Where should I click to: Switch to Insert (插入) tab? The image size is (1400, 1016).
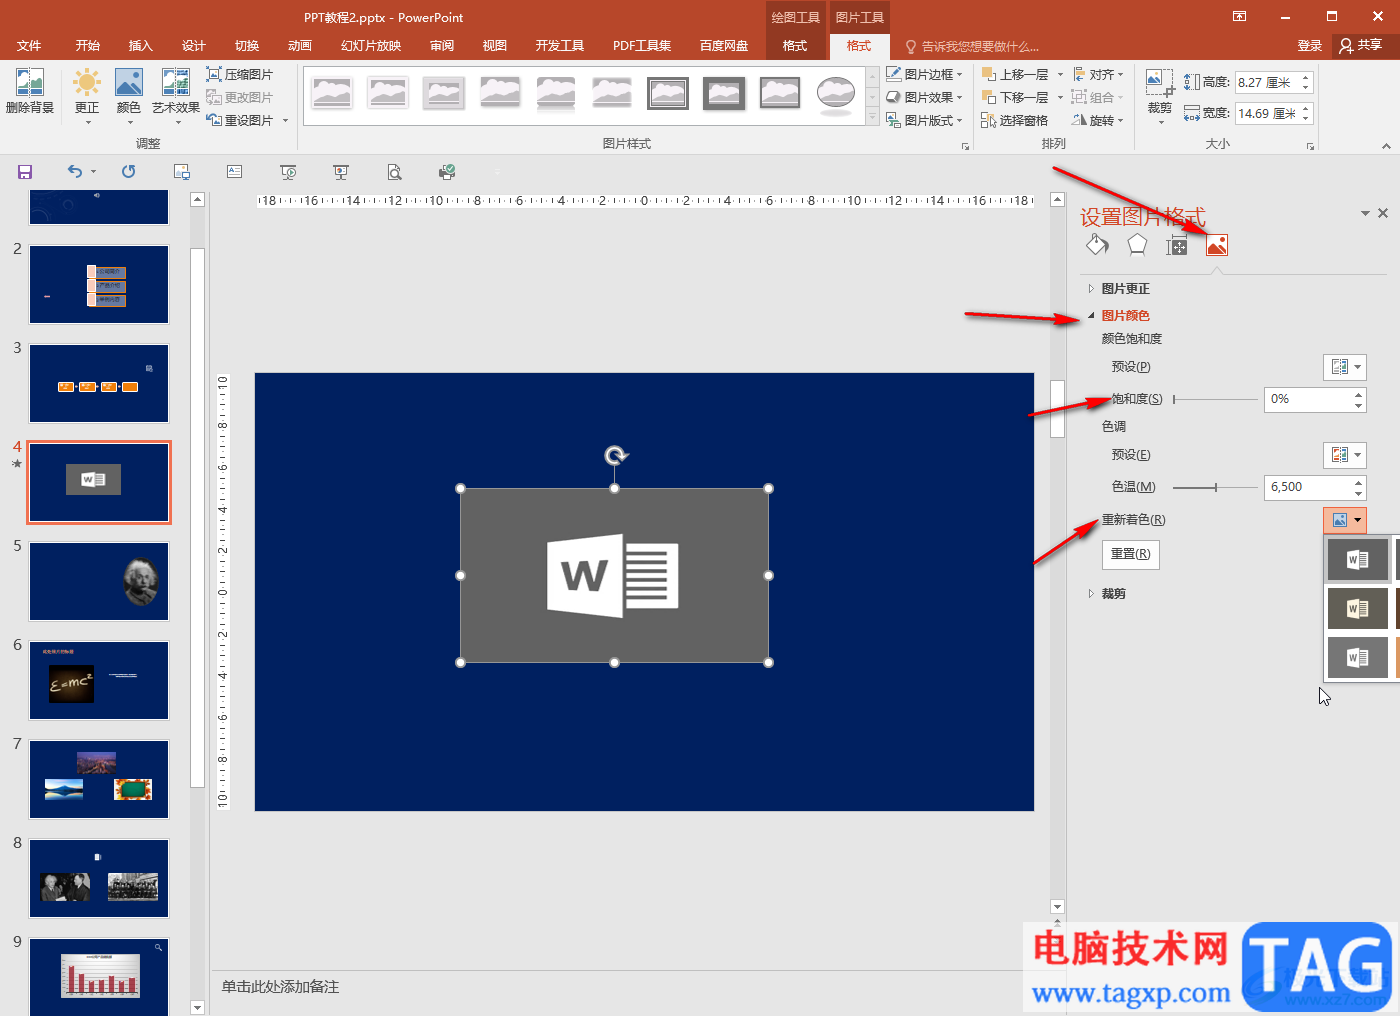point(141,46)
